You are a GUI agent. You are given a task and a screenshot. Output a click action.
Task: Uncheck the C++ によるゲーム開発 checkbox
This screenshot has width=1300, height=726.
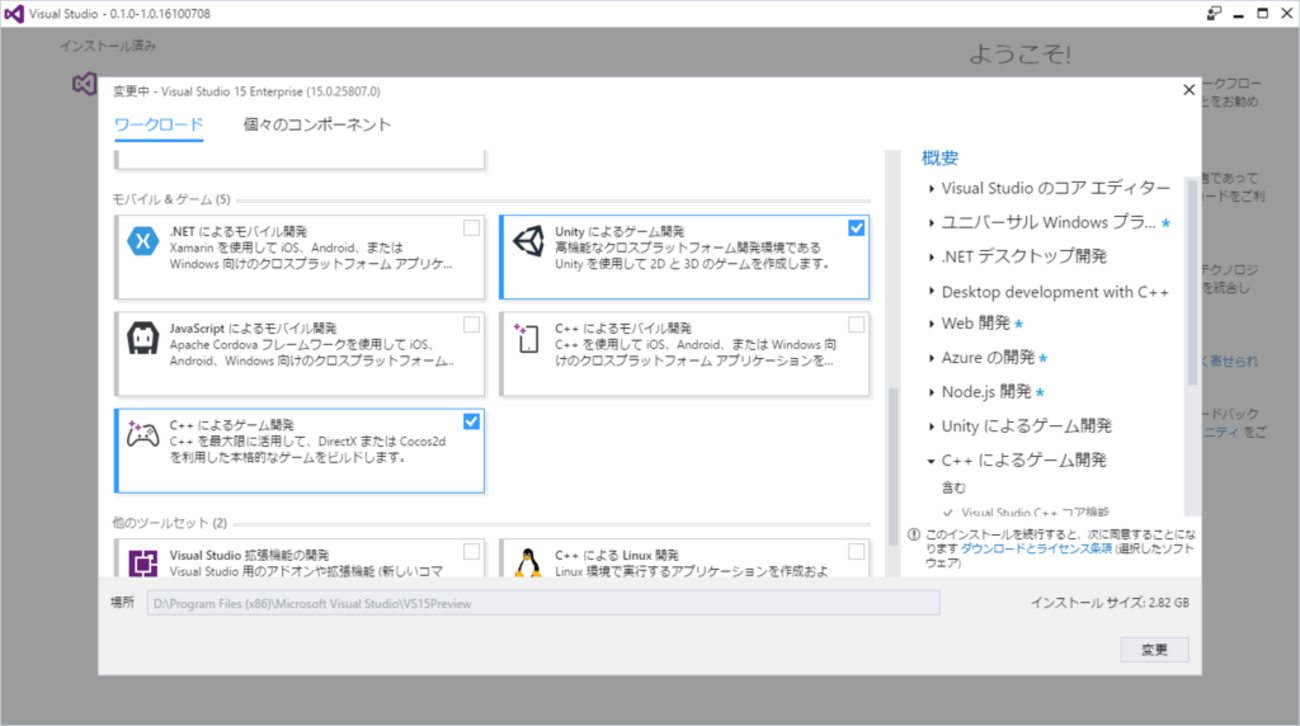[x=471, y=422]
